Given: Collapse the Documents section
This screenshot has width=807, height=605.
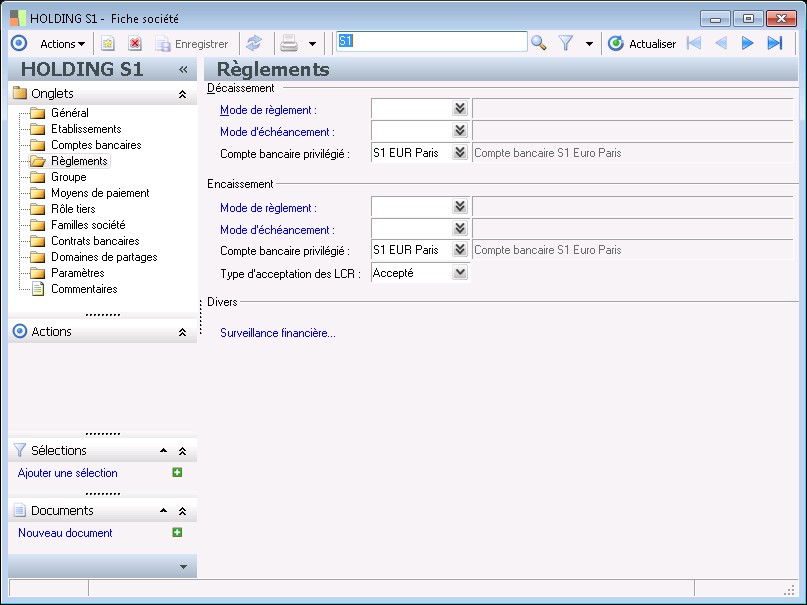Looking at the screenshot, I should tap(182, 511).
